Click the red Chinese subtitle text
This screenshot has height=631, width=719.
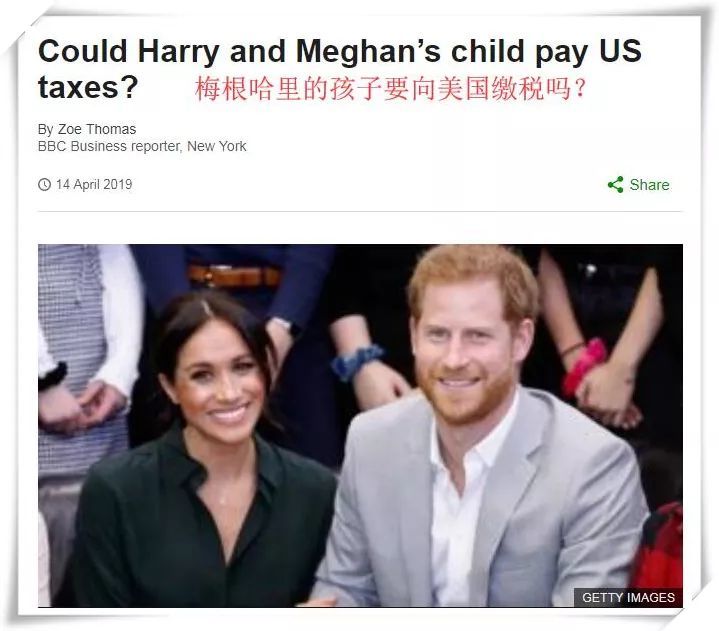[391, 89]
